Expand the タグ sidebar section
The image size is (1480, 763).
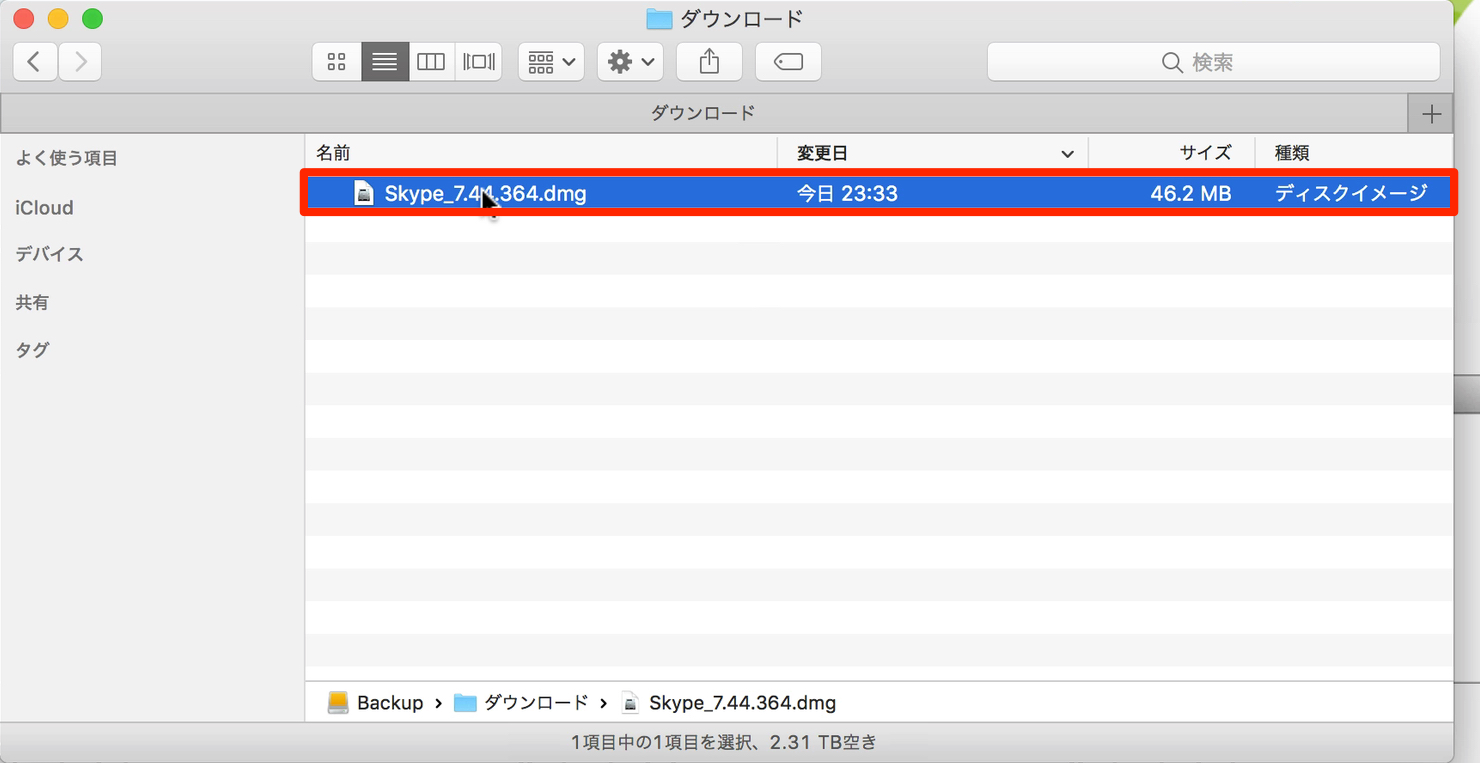pos(32,349)
